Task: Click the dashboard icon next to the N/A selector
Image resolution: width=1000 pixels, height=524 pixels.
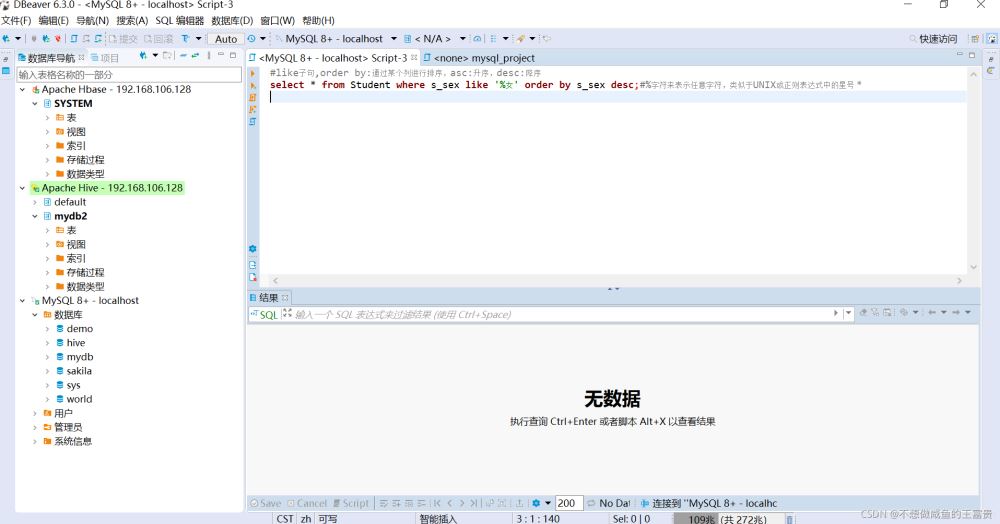Action: point(477,39)
